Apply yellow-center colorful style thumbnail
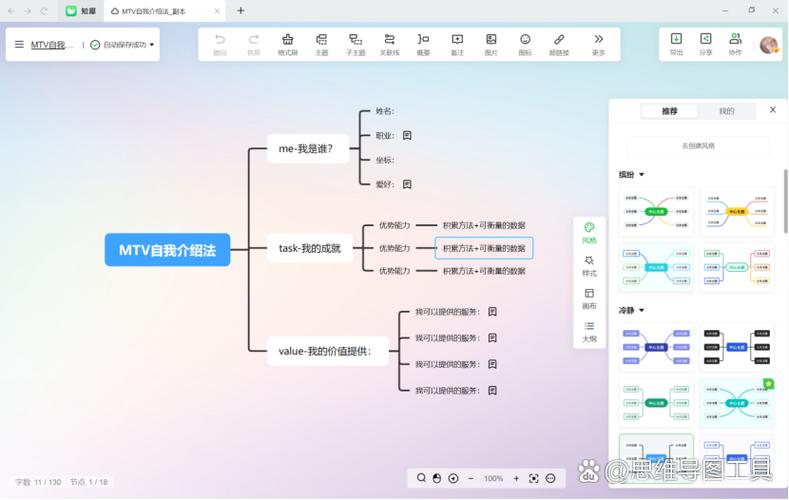 tap(737, 211)
